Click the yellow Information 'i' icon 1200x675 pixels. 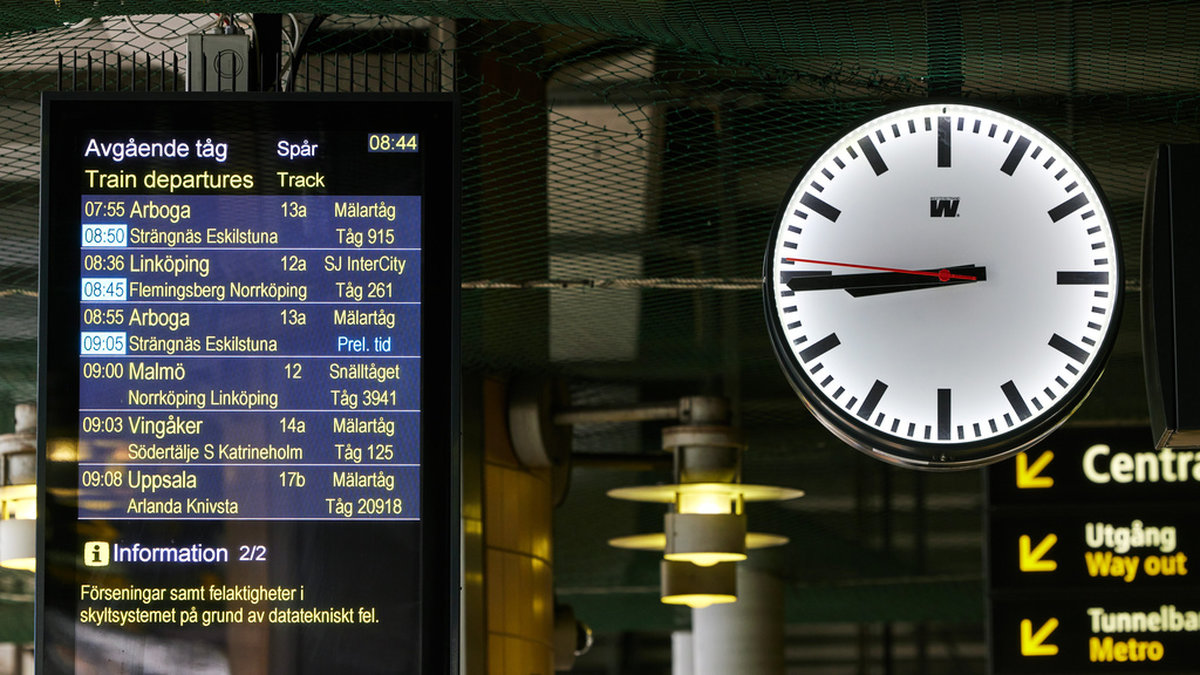click(96, 554)
